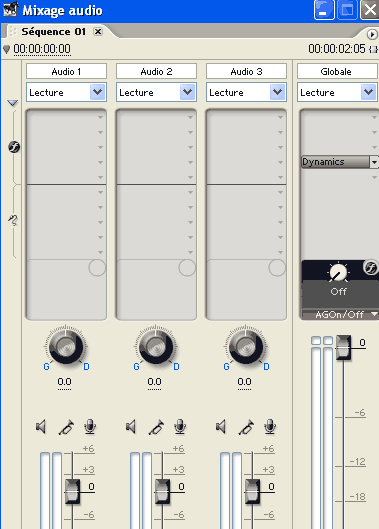Mute the Audio 3 track speaker icon
The image size is (379, 529).
coord(221,427)
